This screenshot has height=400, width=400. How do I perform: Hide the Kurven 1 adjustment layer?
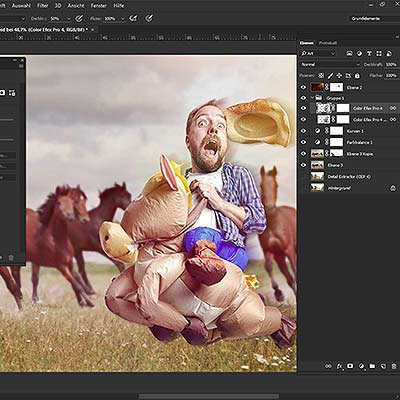tap(303, 131)
